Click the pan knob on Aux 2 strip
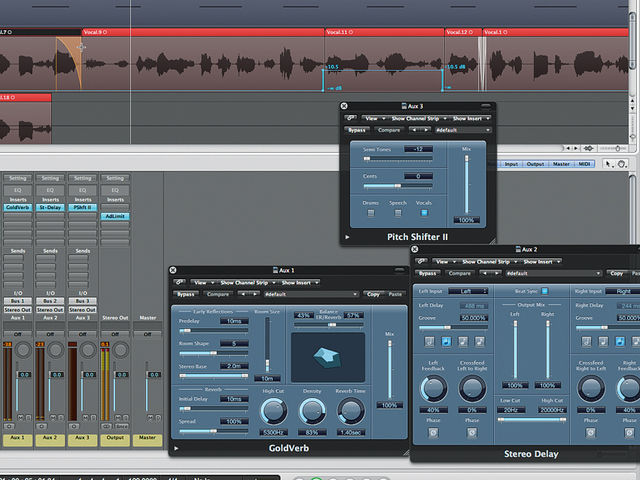This screenshot has width=640, height=480. coord(56,350)
